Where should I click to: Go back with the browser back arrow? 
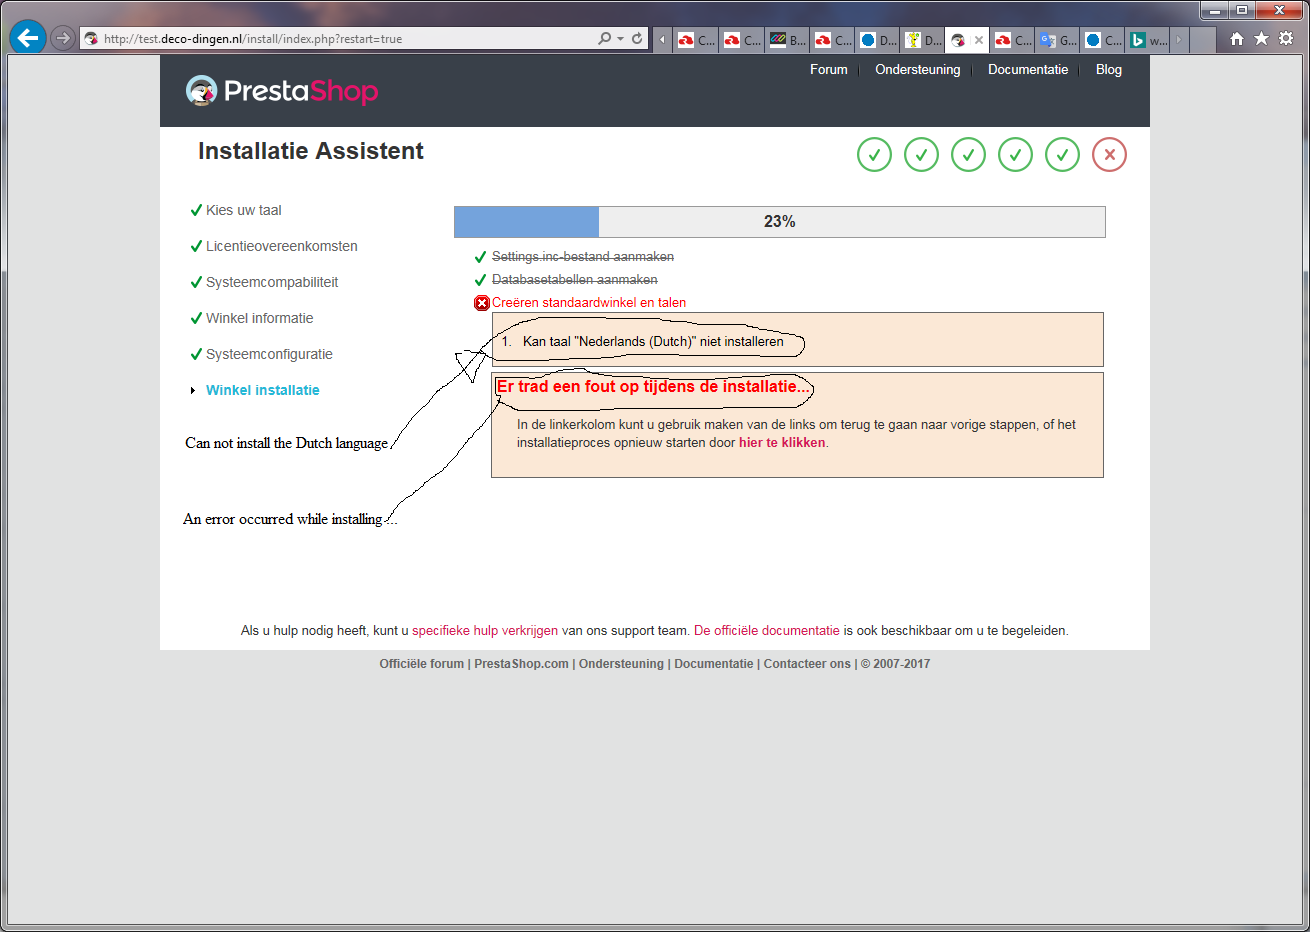click(x=28, y=38)
